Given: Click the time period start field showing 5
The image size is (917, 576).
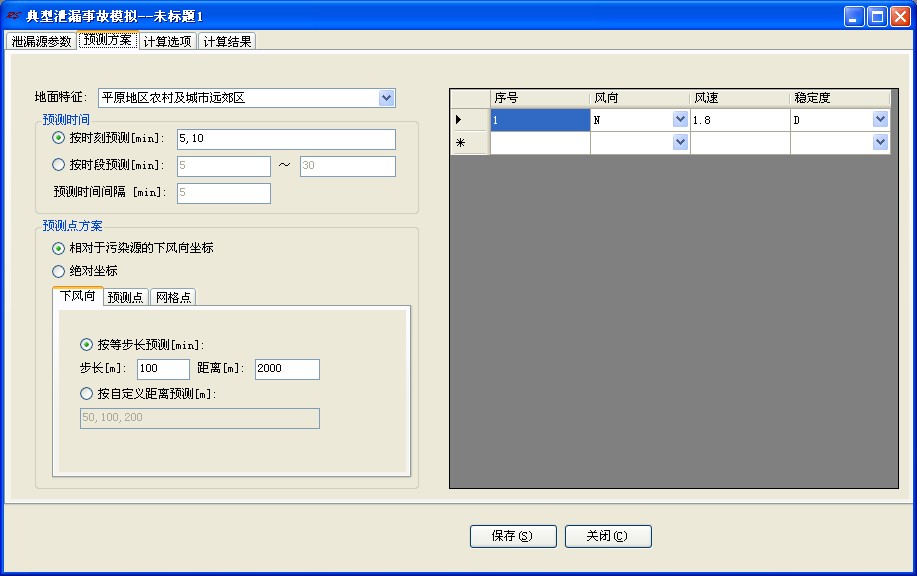Looking at the screenshot, I should pos(224,166).
